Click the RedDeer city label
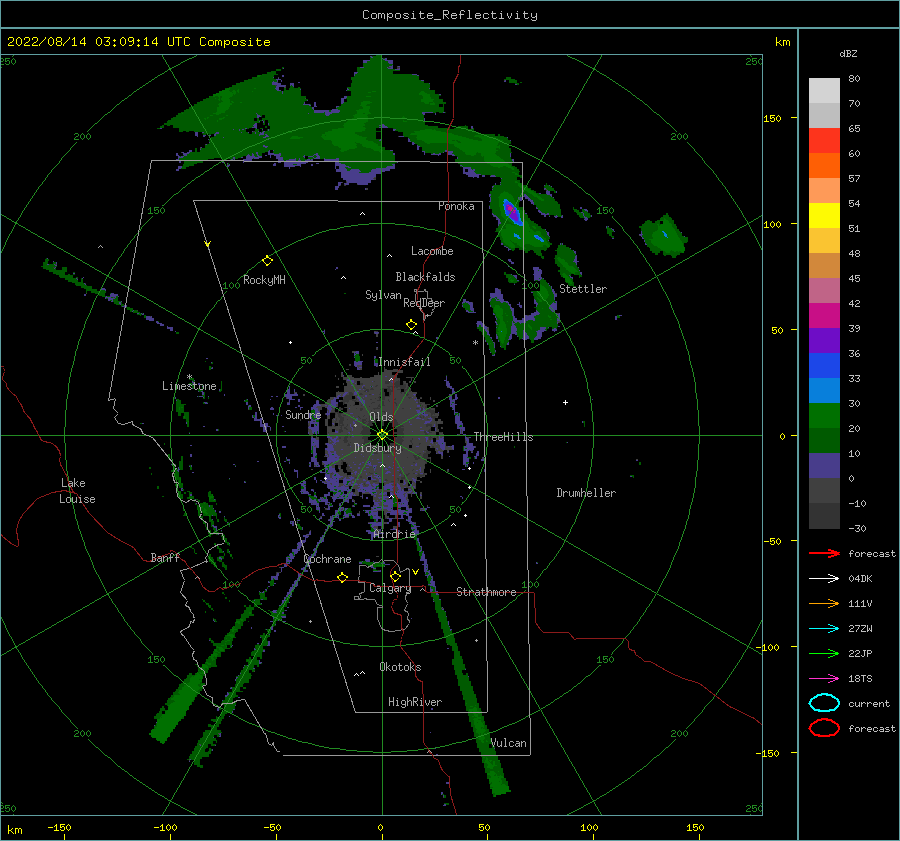The image size is (900, 841). click(424, 303)
